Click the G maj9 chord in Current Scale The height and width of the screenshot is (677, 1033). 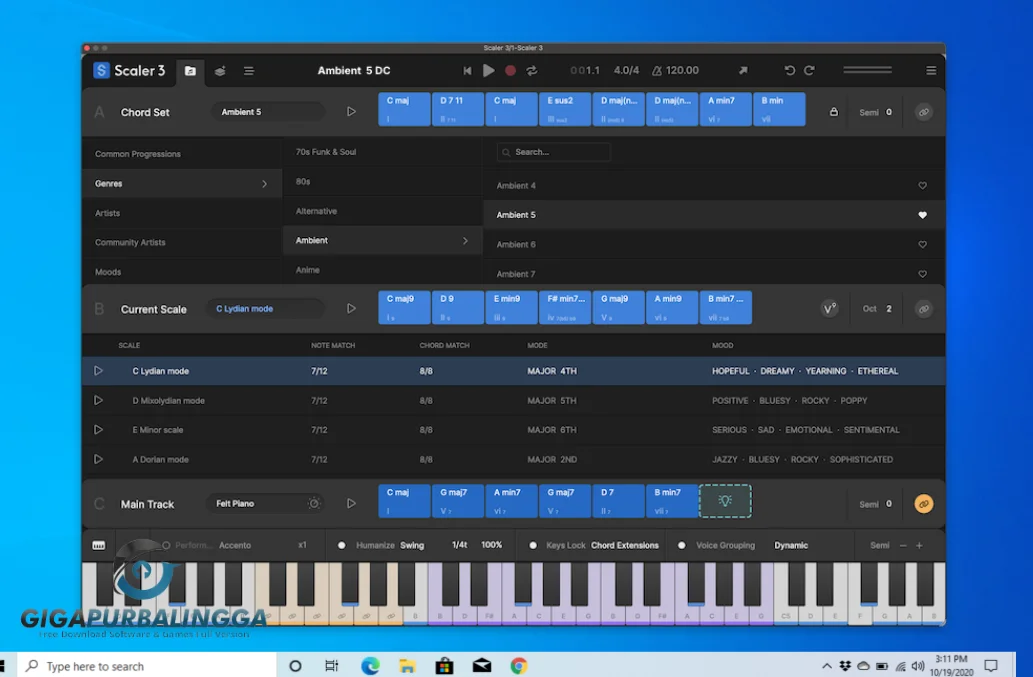619,307
